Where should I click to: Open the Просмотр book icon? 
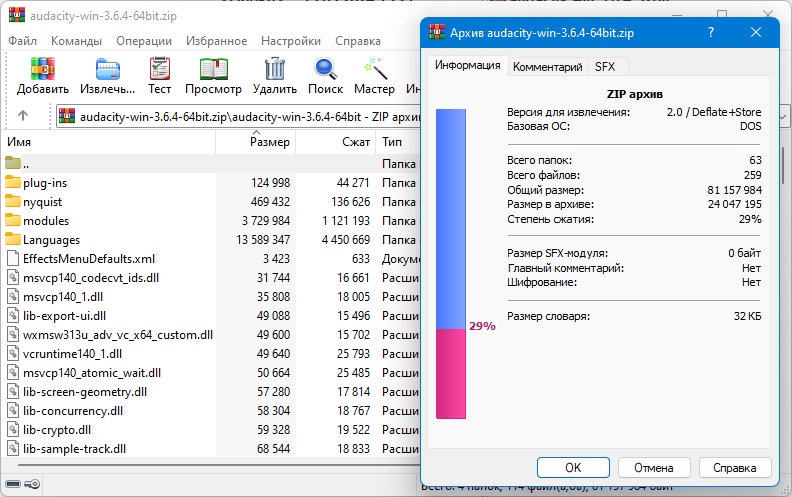pyautogui.click(x=213, y=69)
